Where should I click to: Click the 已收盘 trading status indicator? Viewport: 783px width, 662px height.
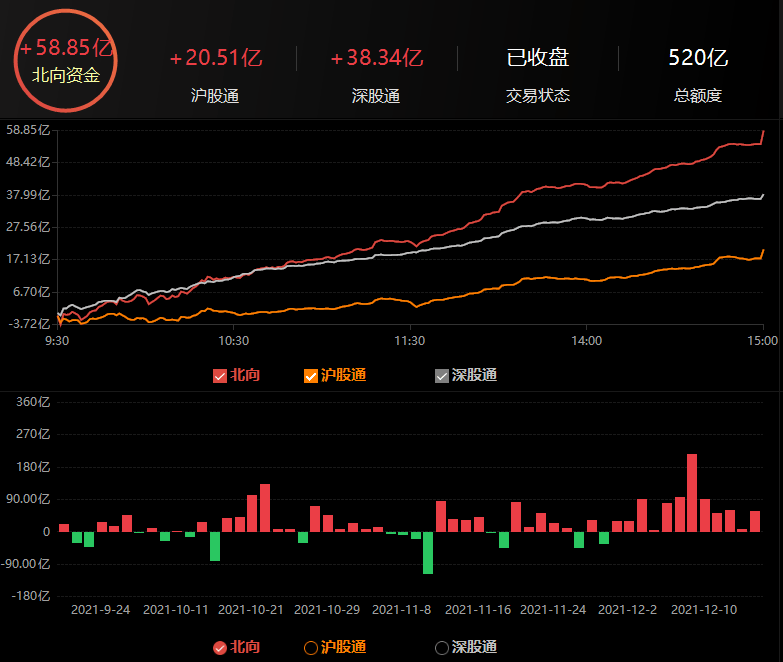pos(538,58)
